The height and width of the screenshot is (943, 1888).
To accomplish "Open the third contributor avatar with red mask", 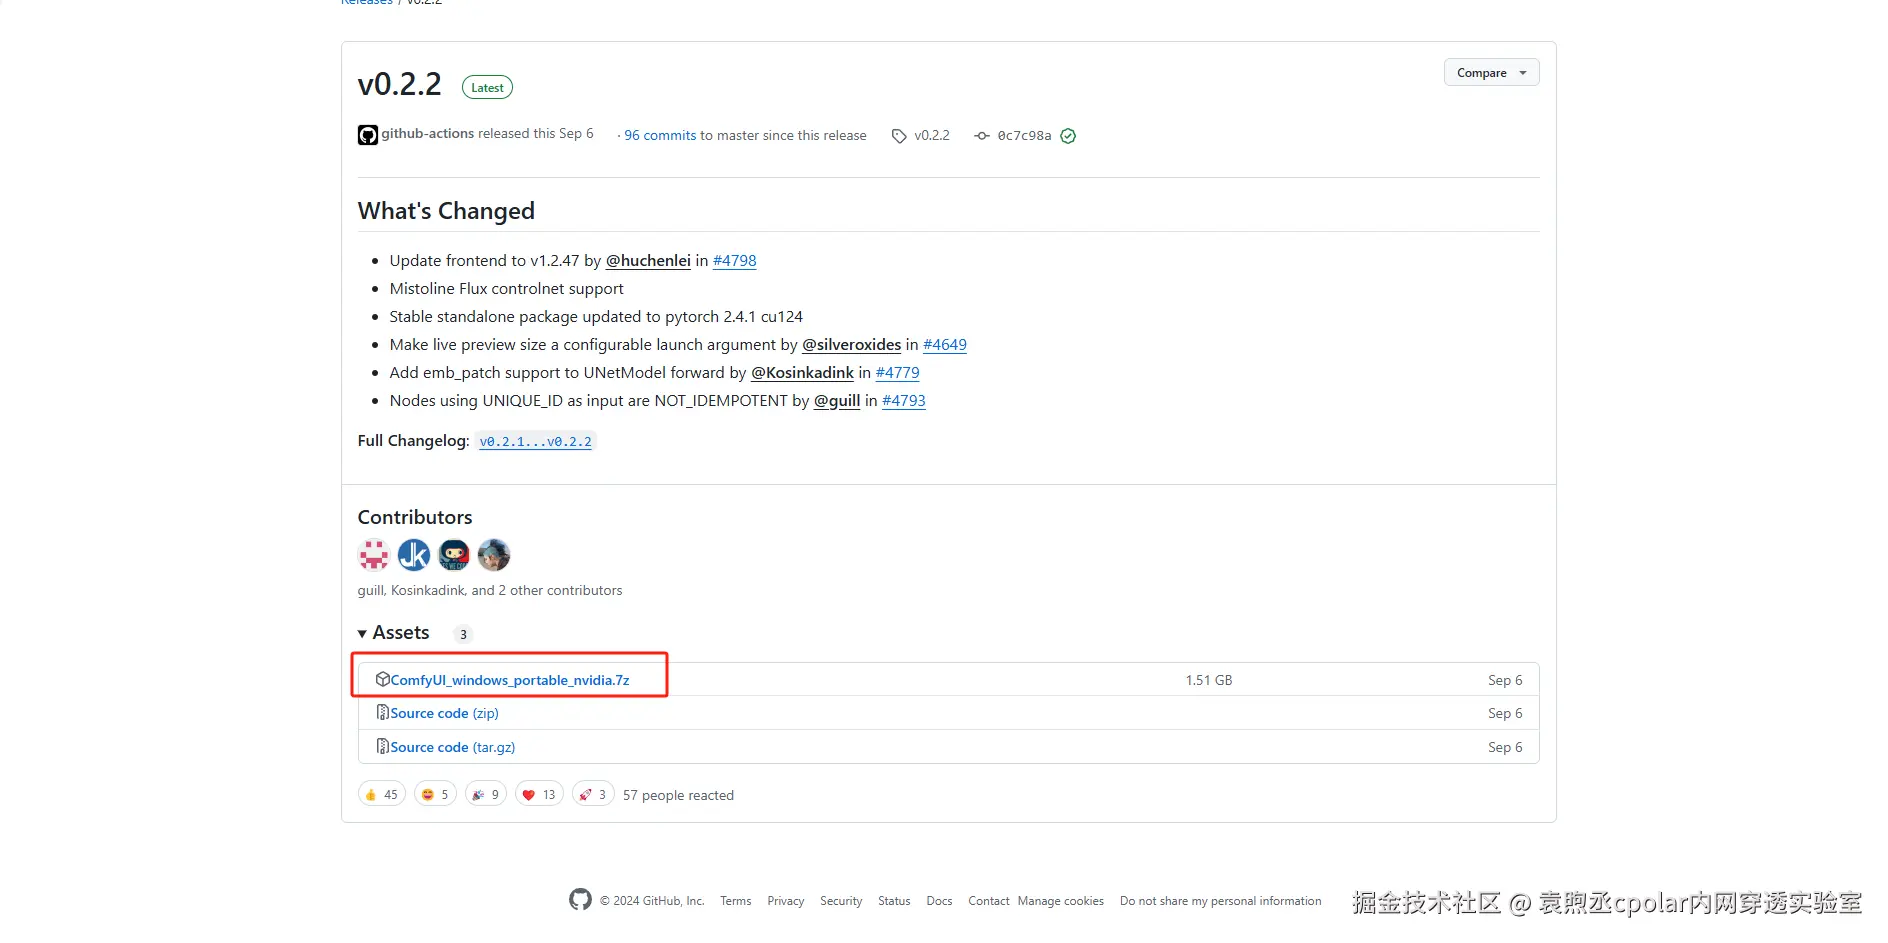I will (454, 554).
